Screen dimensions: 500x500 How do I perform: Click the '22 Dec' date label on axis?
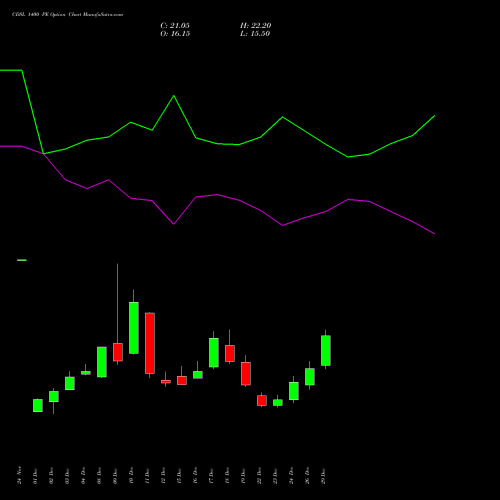point(259,476)
